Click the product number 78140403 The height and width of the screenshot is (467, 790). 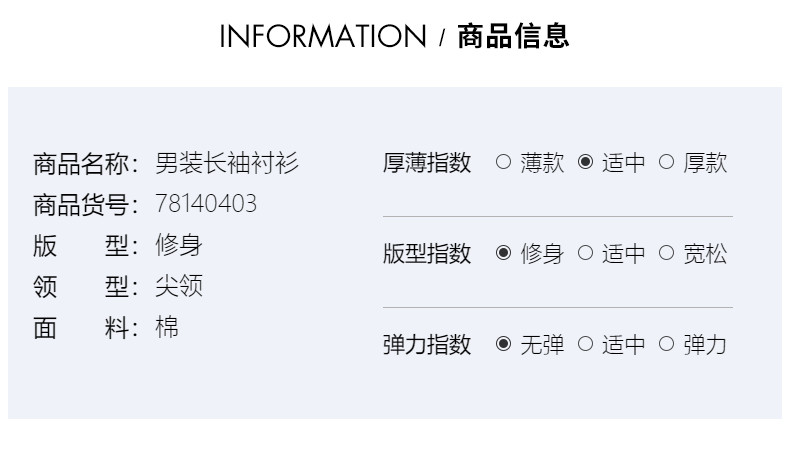click(206, 204)
